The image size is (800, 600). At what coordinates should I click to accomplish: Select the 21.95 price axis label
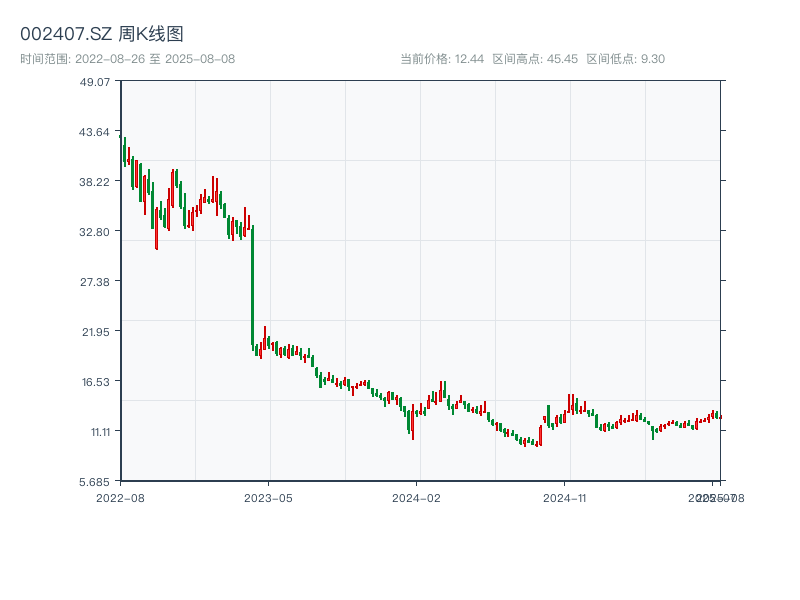point(95,331)
